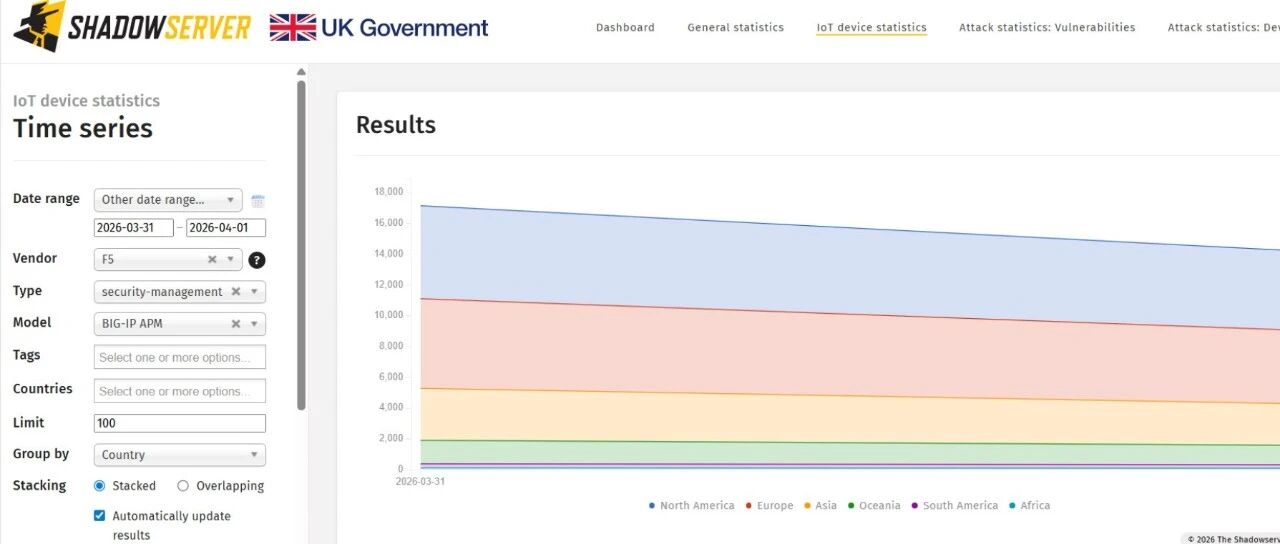Open the General statistics menu
This screenshot has height=544, width=1280.
735,28
